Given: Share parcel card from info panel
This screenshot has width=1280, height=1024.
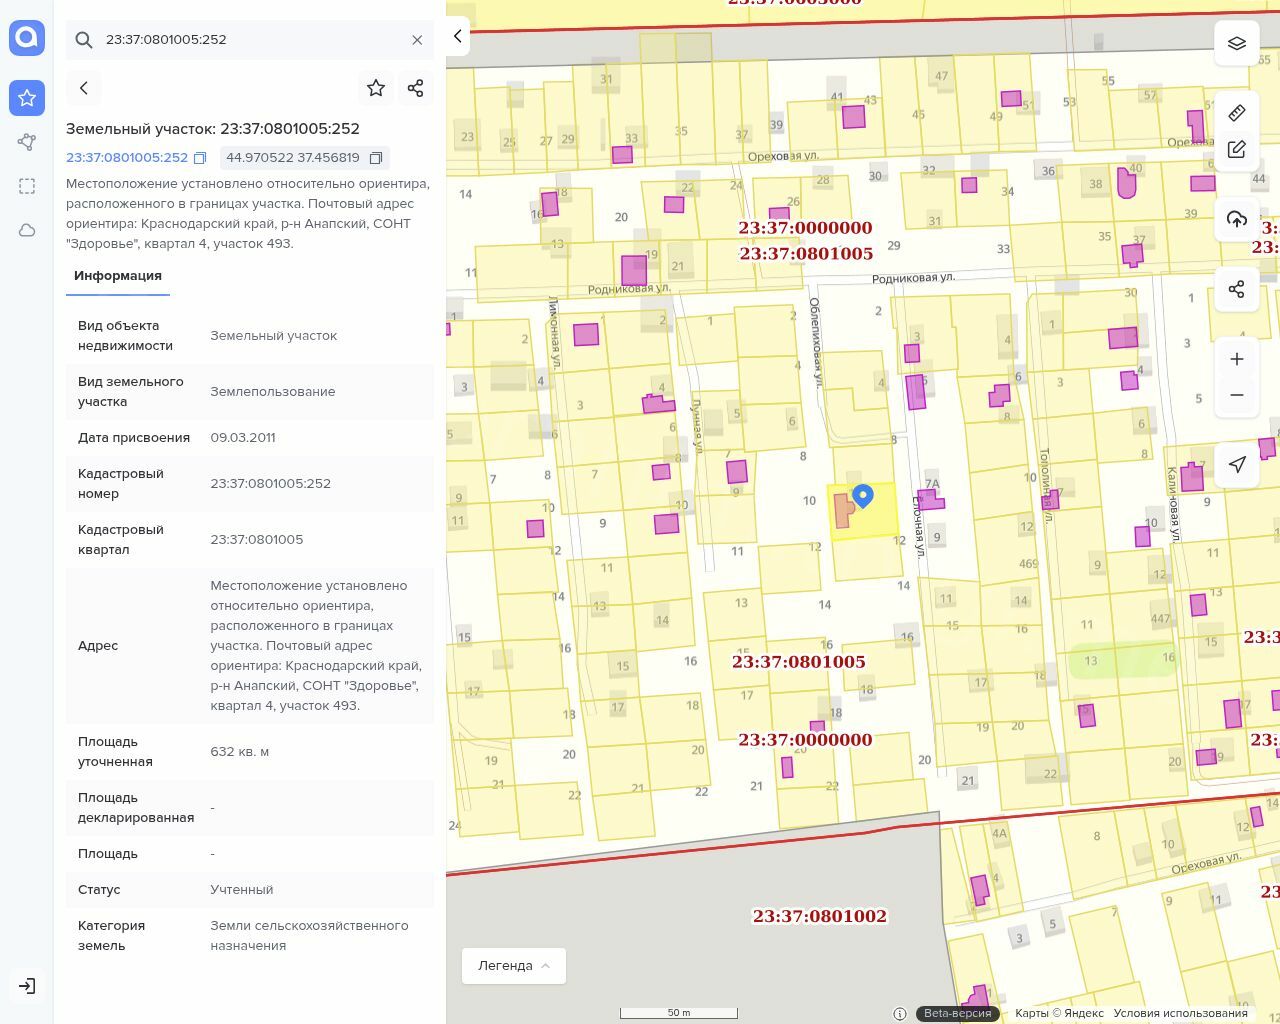Looking at the screenshot, I should pyautogui.click(x=416, y=88).
